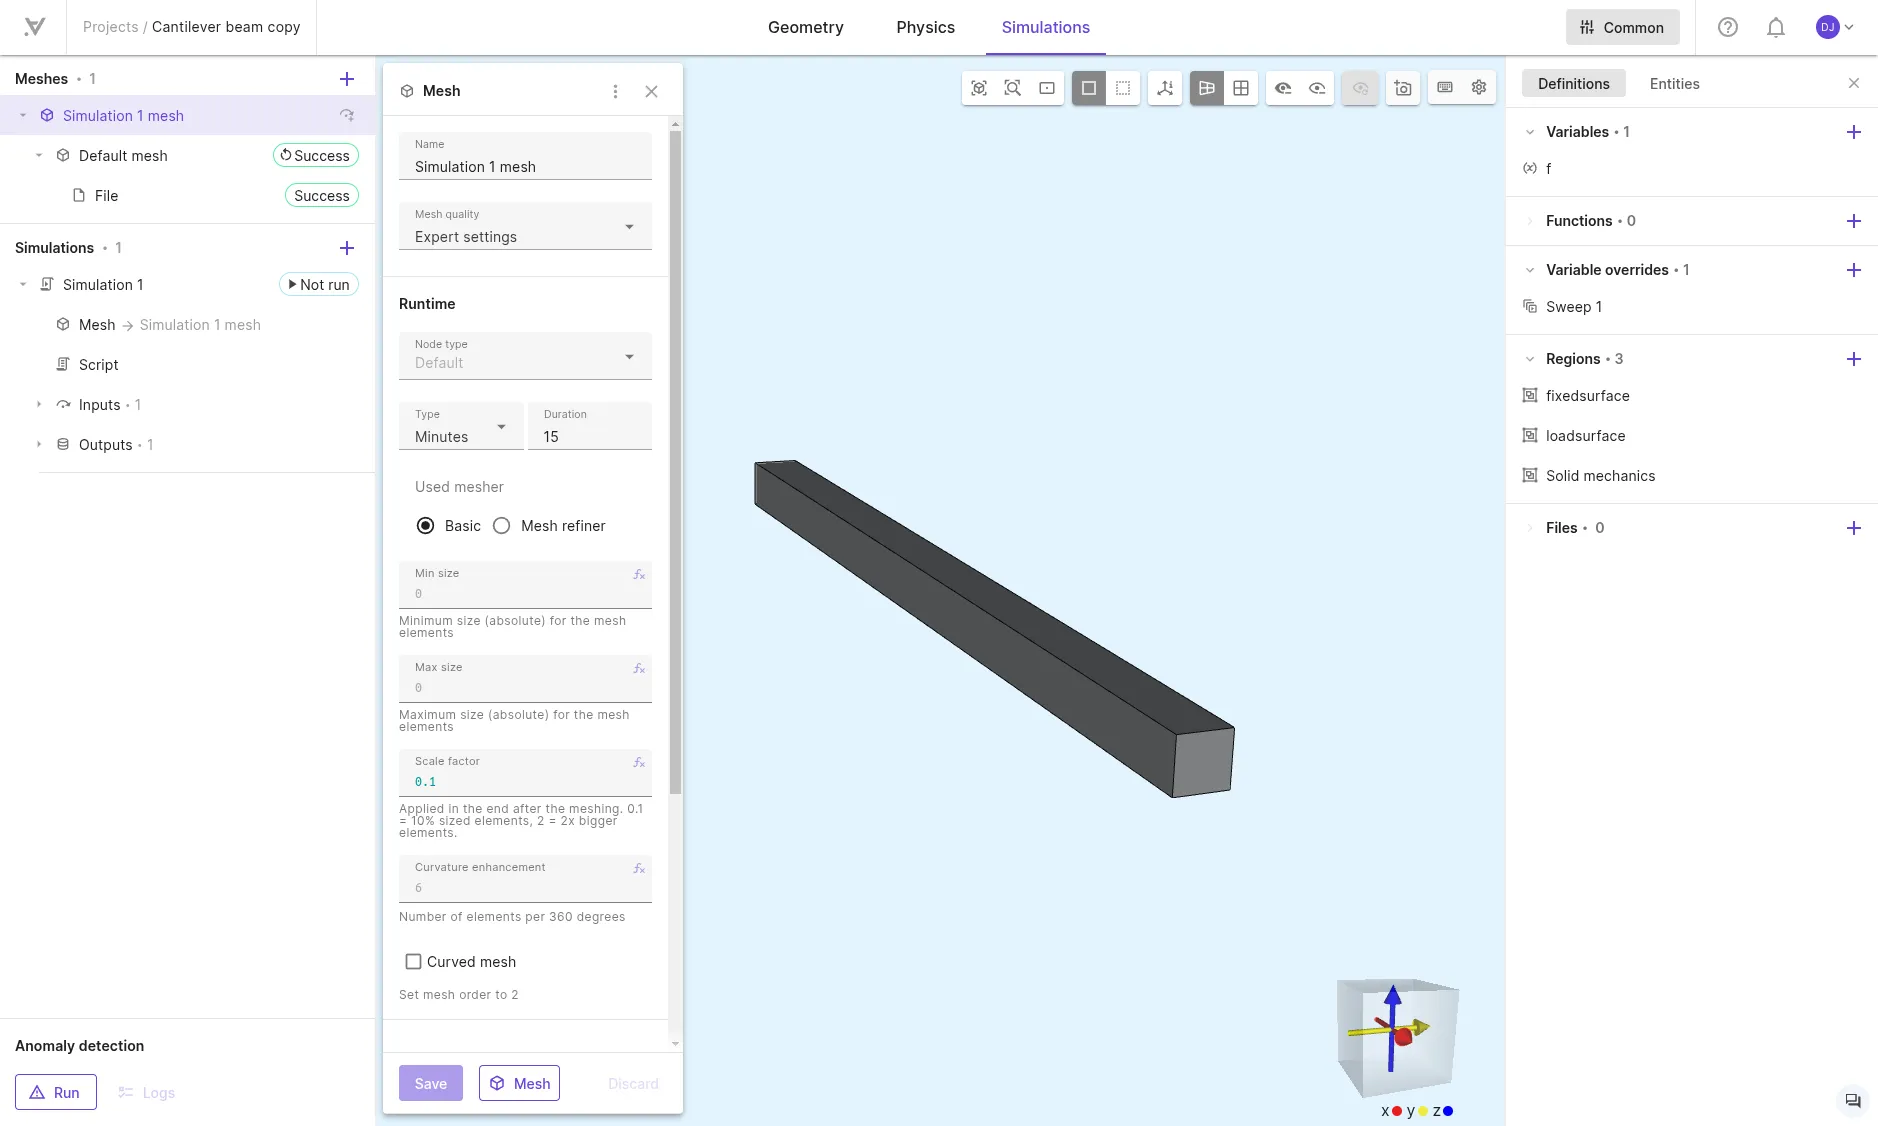Select the Mesh refiner radio button

pos(502,526)
